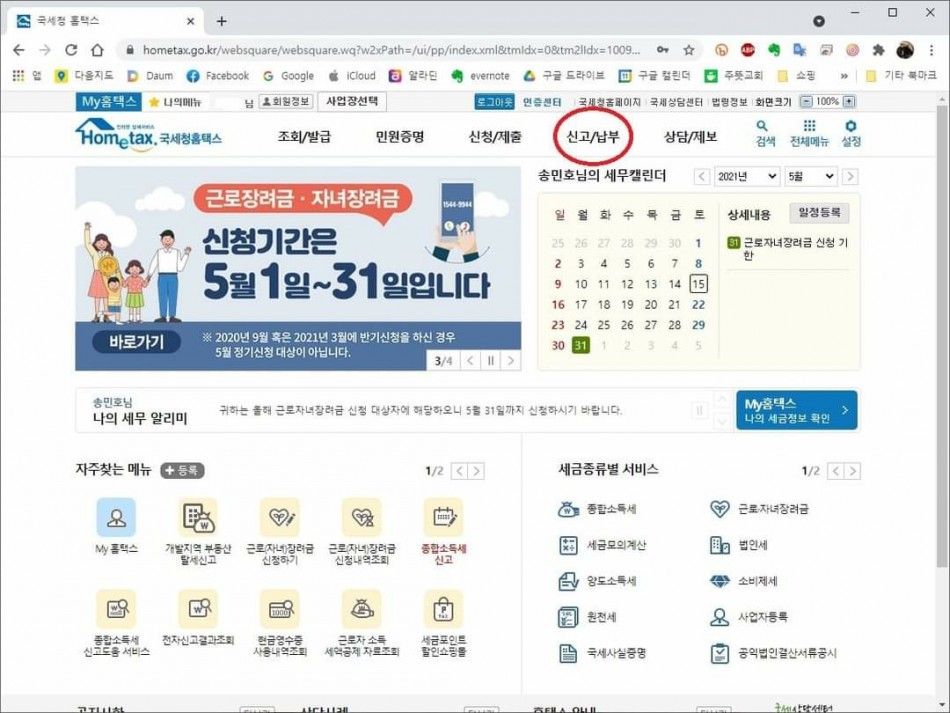Bookmark this page with the star icon
950x713 pixels.
pyautogui.click(x=689, y=50)
